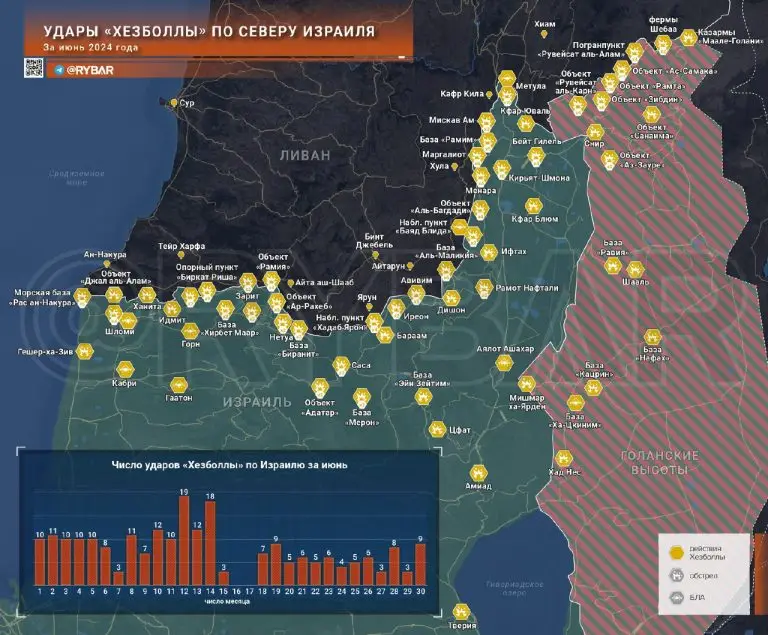Select the Гешер-ха-Зив hexagon marker
Screen dimensions: 768x635
click(x=86, y=351)
